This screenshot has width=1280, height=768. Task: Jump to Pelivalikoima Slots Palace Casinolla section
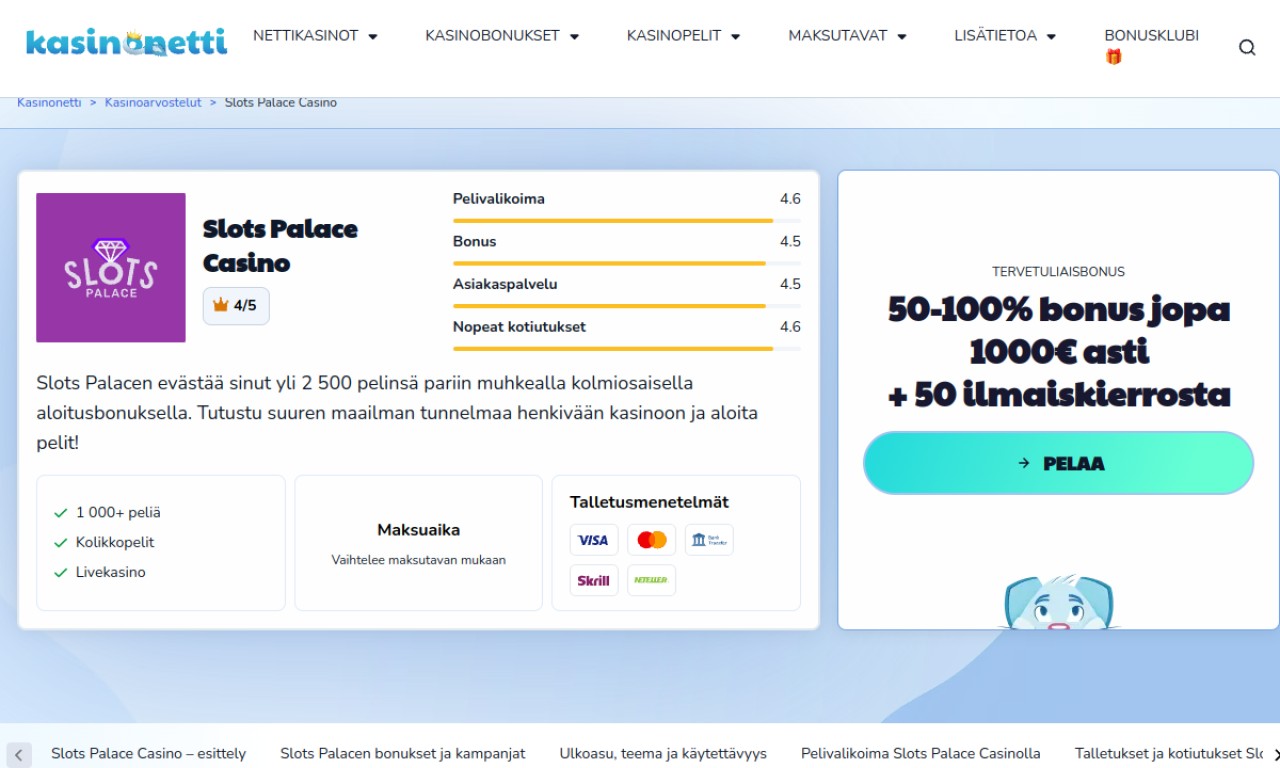(921, 754)
